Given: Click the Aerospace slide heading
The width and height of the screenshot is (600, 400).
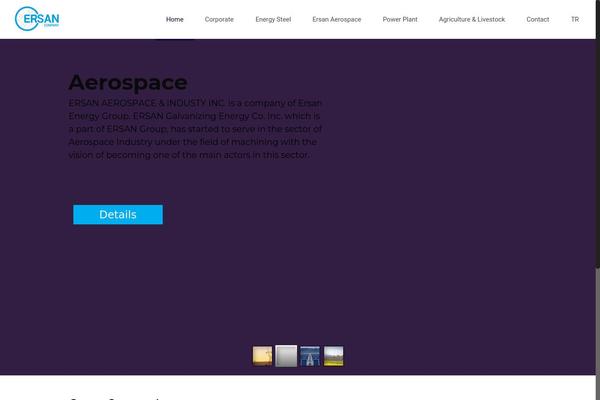Looking at the screenshot, I should point(128,83).
